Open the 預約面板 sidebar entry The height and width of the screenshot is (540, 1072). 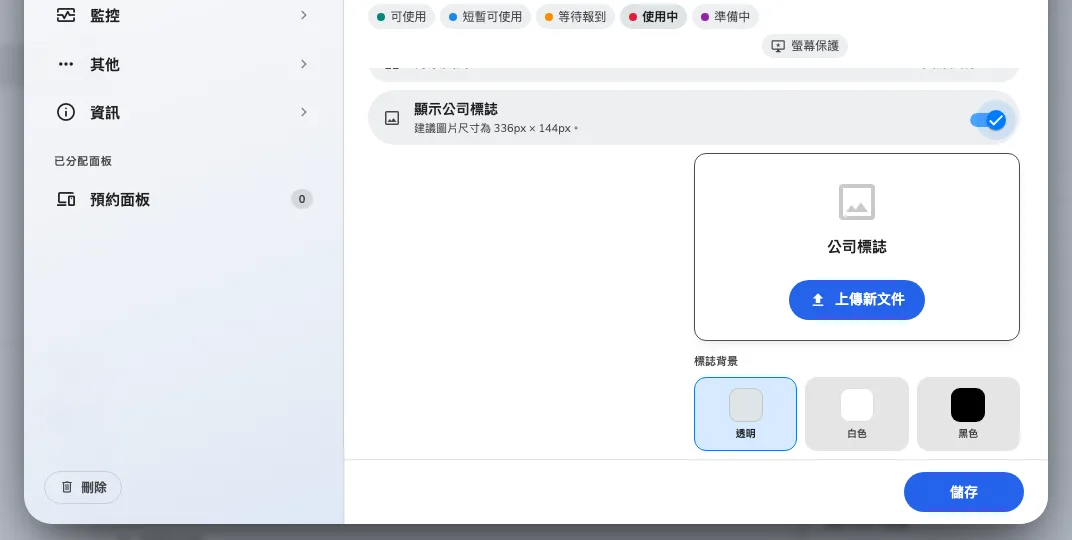[x=183, y=200]
